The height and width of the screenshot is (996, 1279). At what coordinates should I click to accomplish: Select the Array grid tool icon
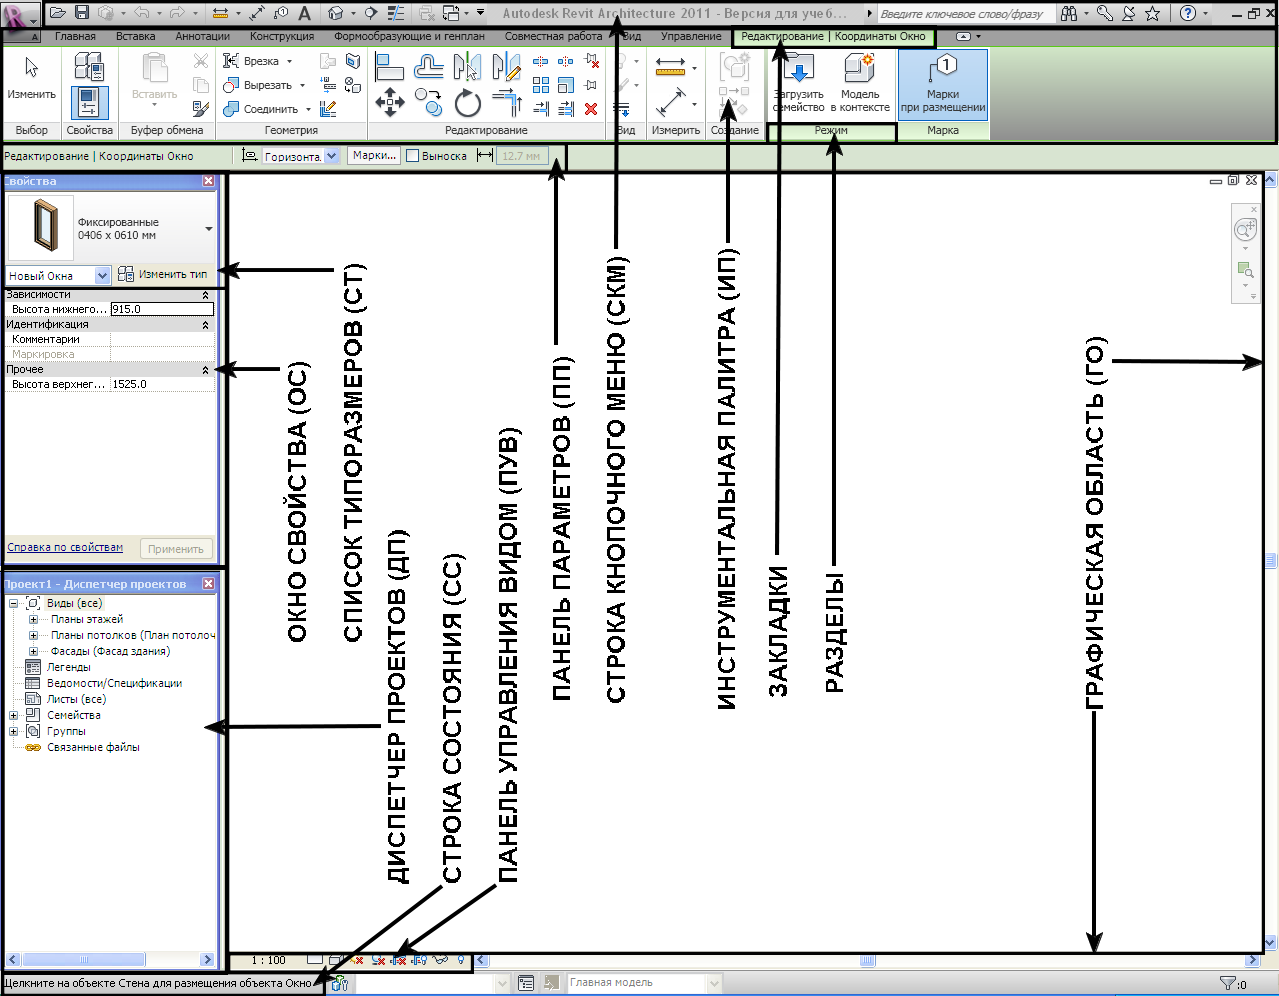(x=541, y=85)
